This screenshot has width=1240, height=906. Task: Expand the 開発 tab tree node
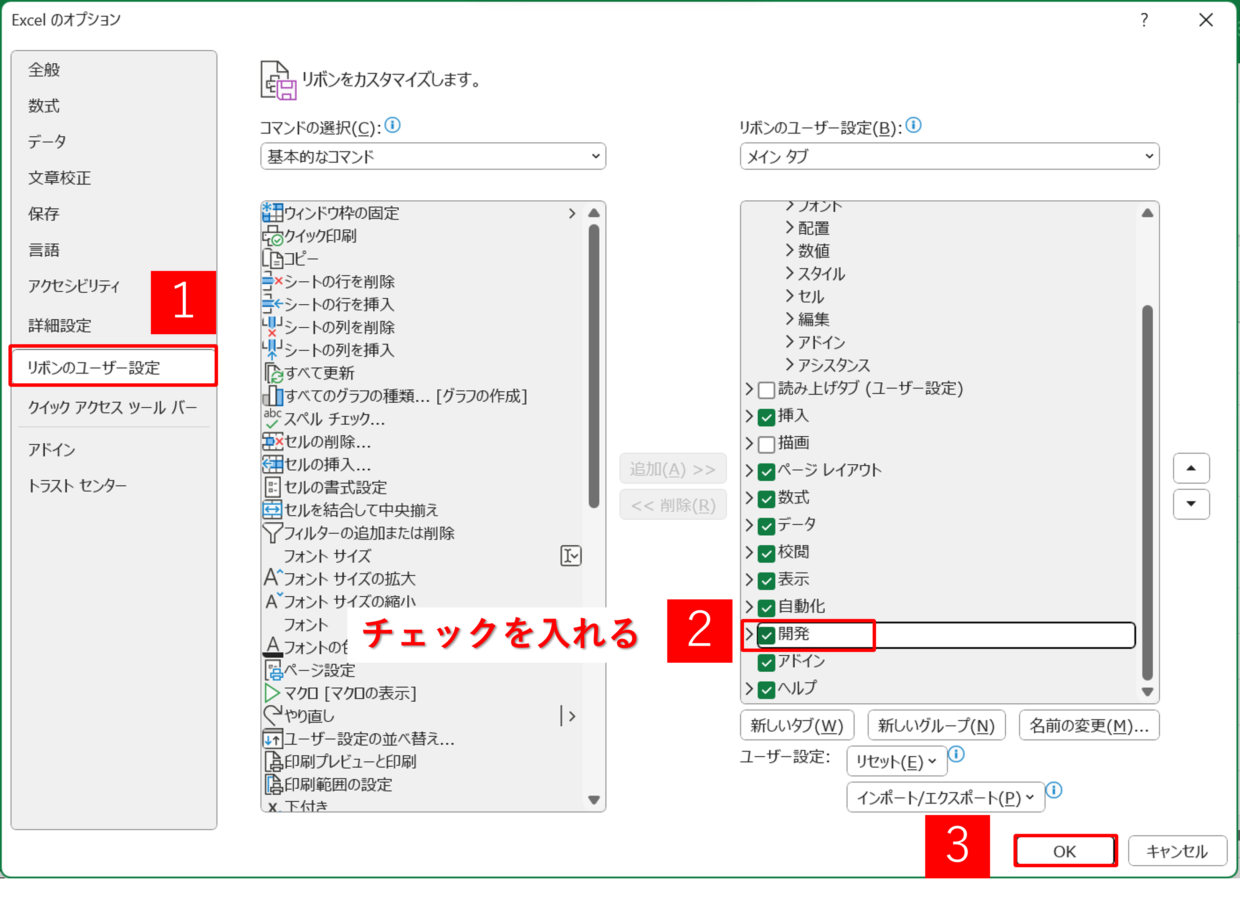(750, 634)
